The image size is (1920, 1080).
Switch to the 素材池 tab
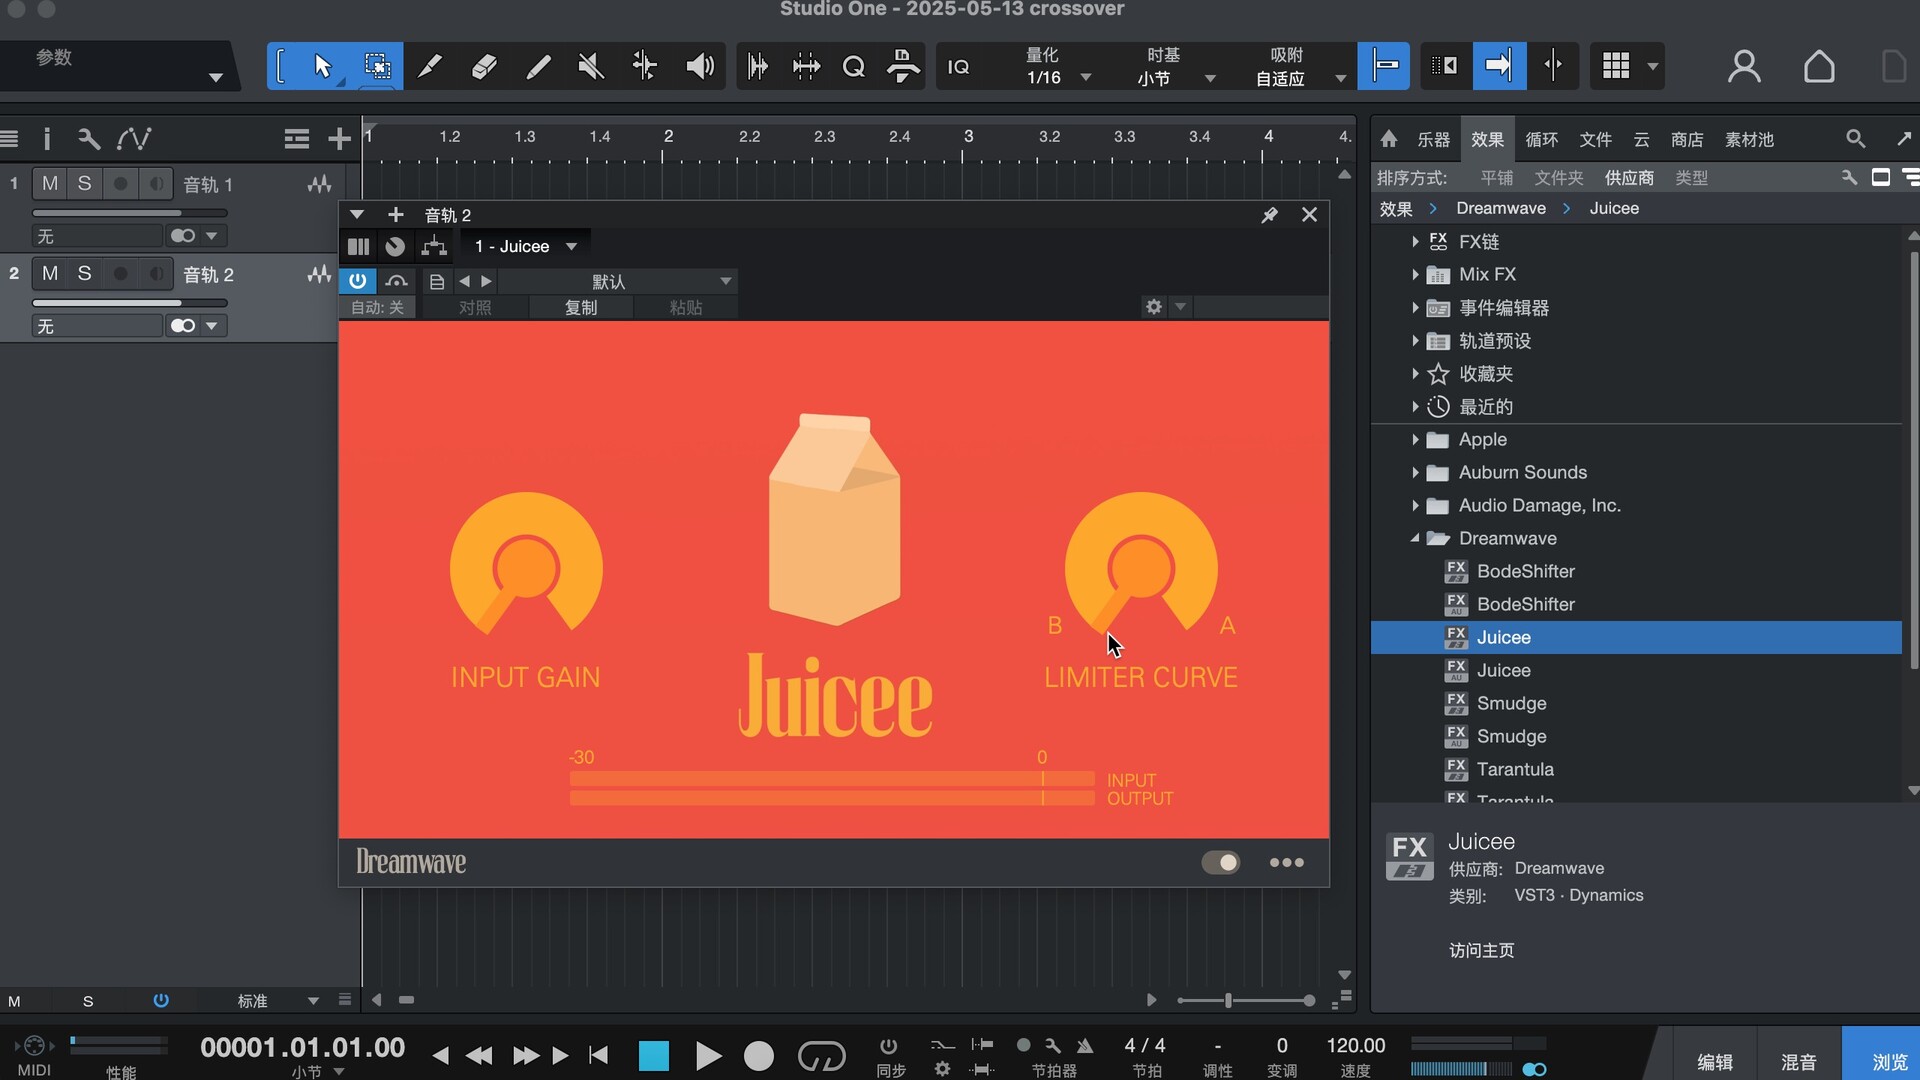(x=1749, y=139)
